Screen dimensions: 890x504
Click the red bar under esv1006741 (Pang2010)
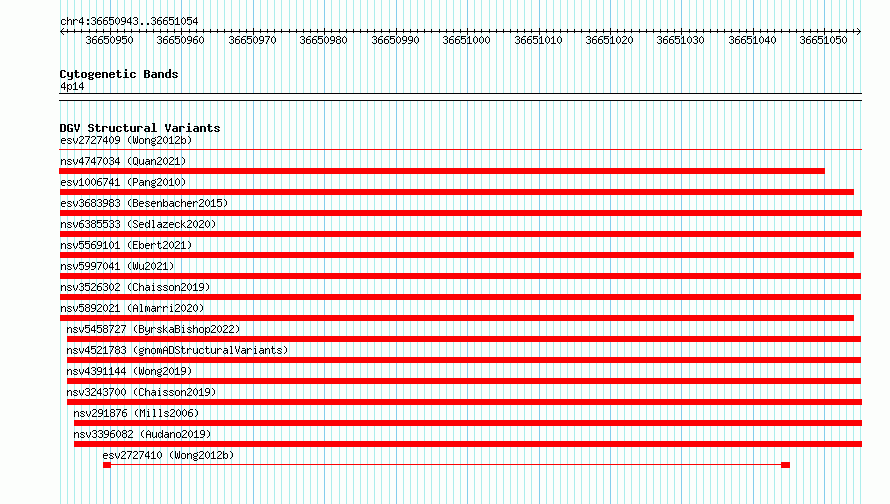[x=457, y=192]
